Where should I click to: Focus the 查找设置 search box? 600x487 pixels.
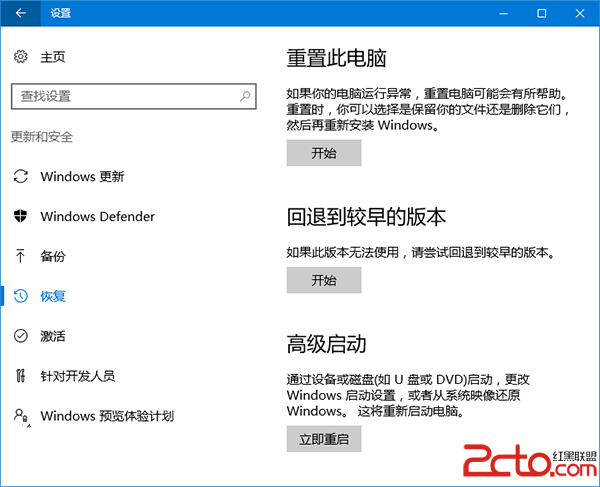(134, 96)
